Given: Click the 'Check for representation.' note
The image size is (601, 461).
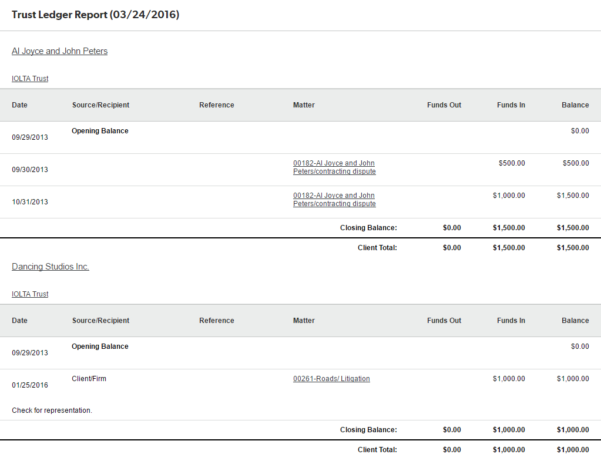Looking at the screenshot, I should (52, 410).
